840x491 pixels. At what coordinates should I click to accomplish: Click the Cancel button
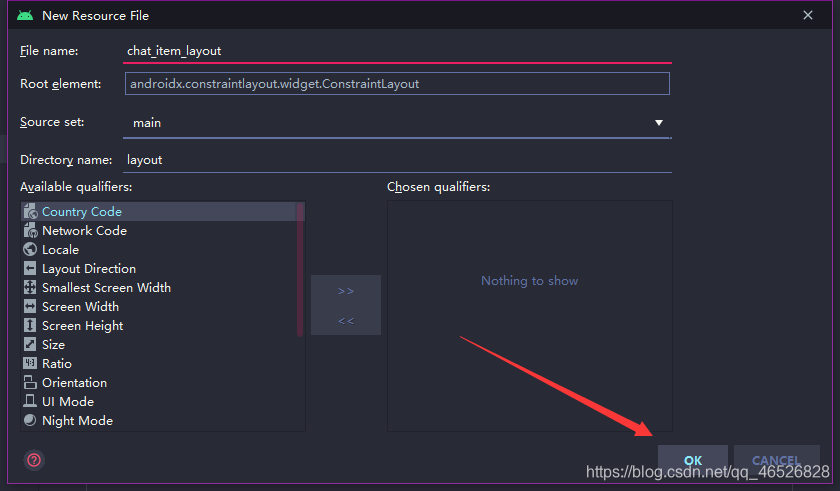pos(776,460)
